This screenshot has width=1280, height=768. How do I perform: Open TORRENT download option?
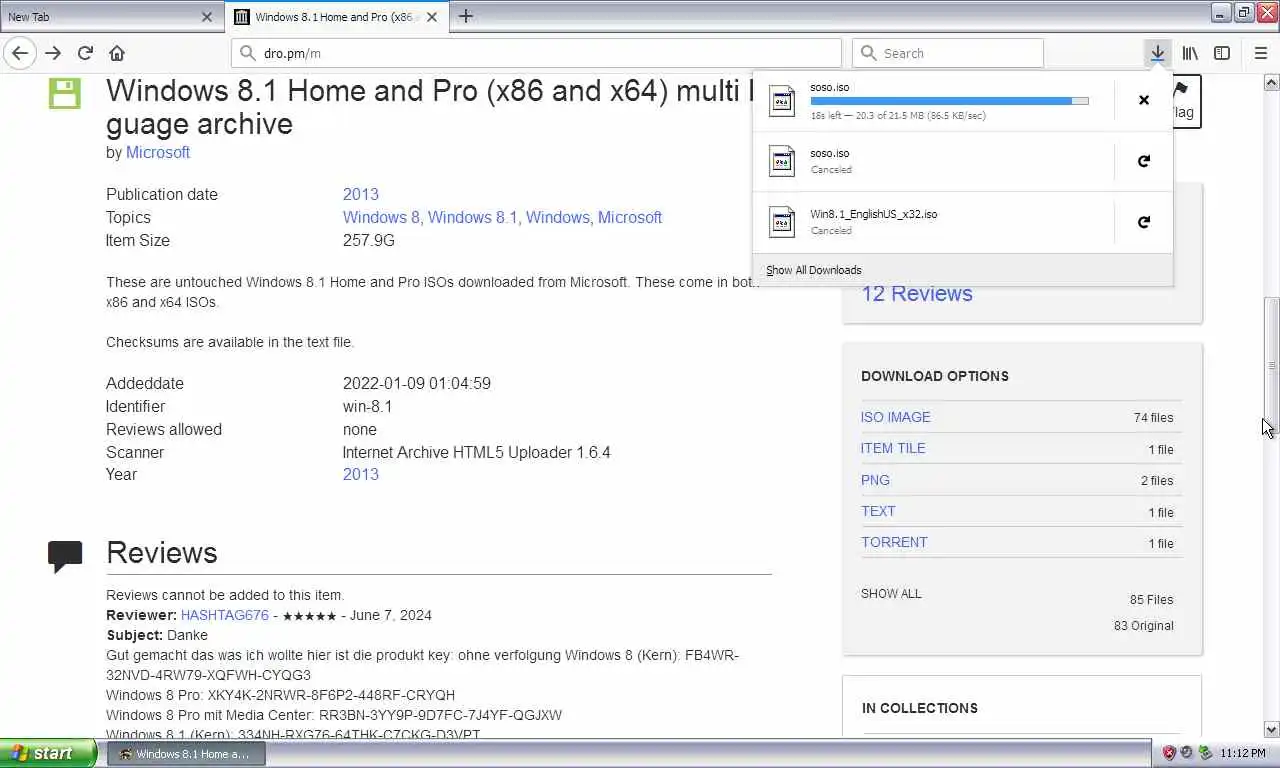click(894, 542)
